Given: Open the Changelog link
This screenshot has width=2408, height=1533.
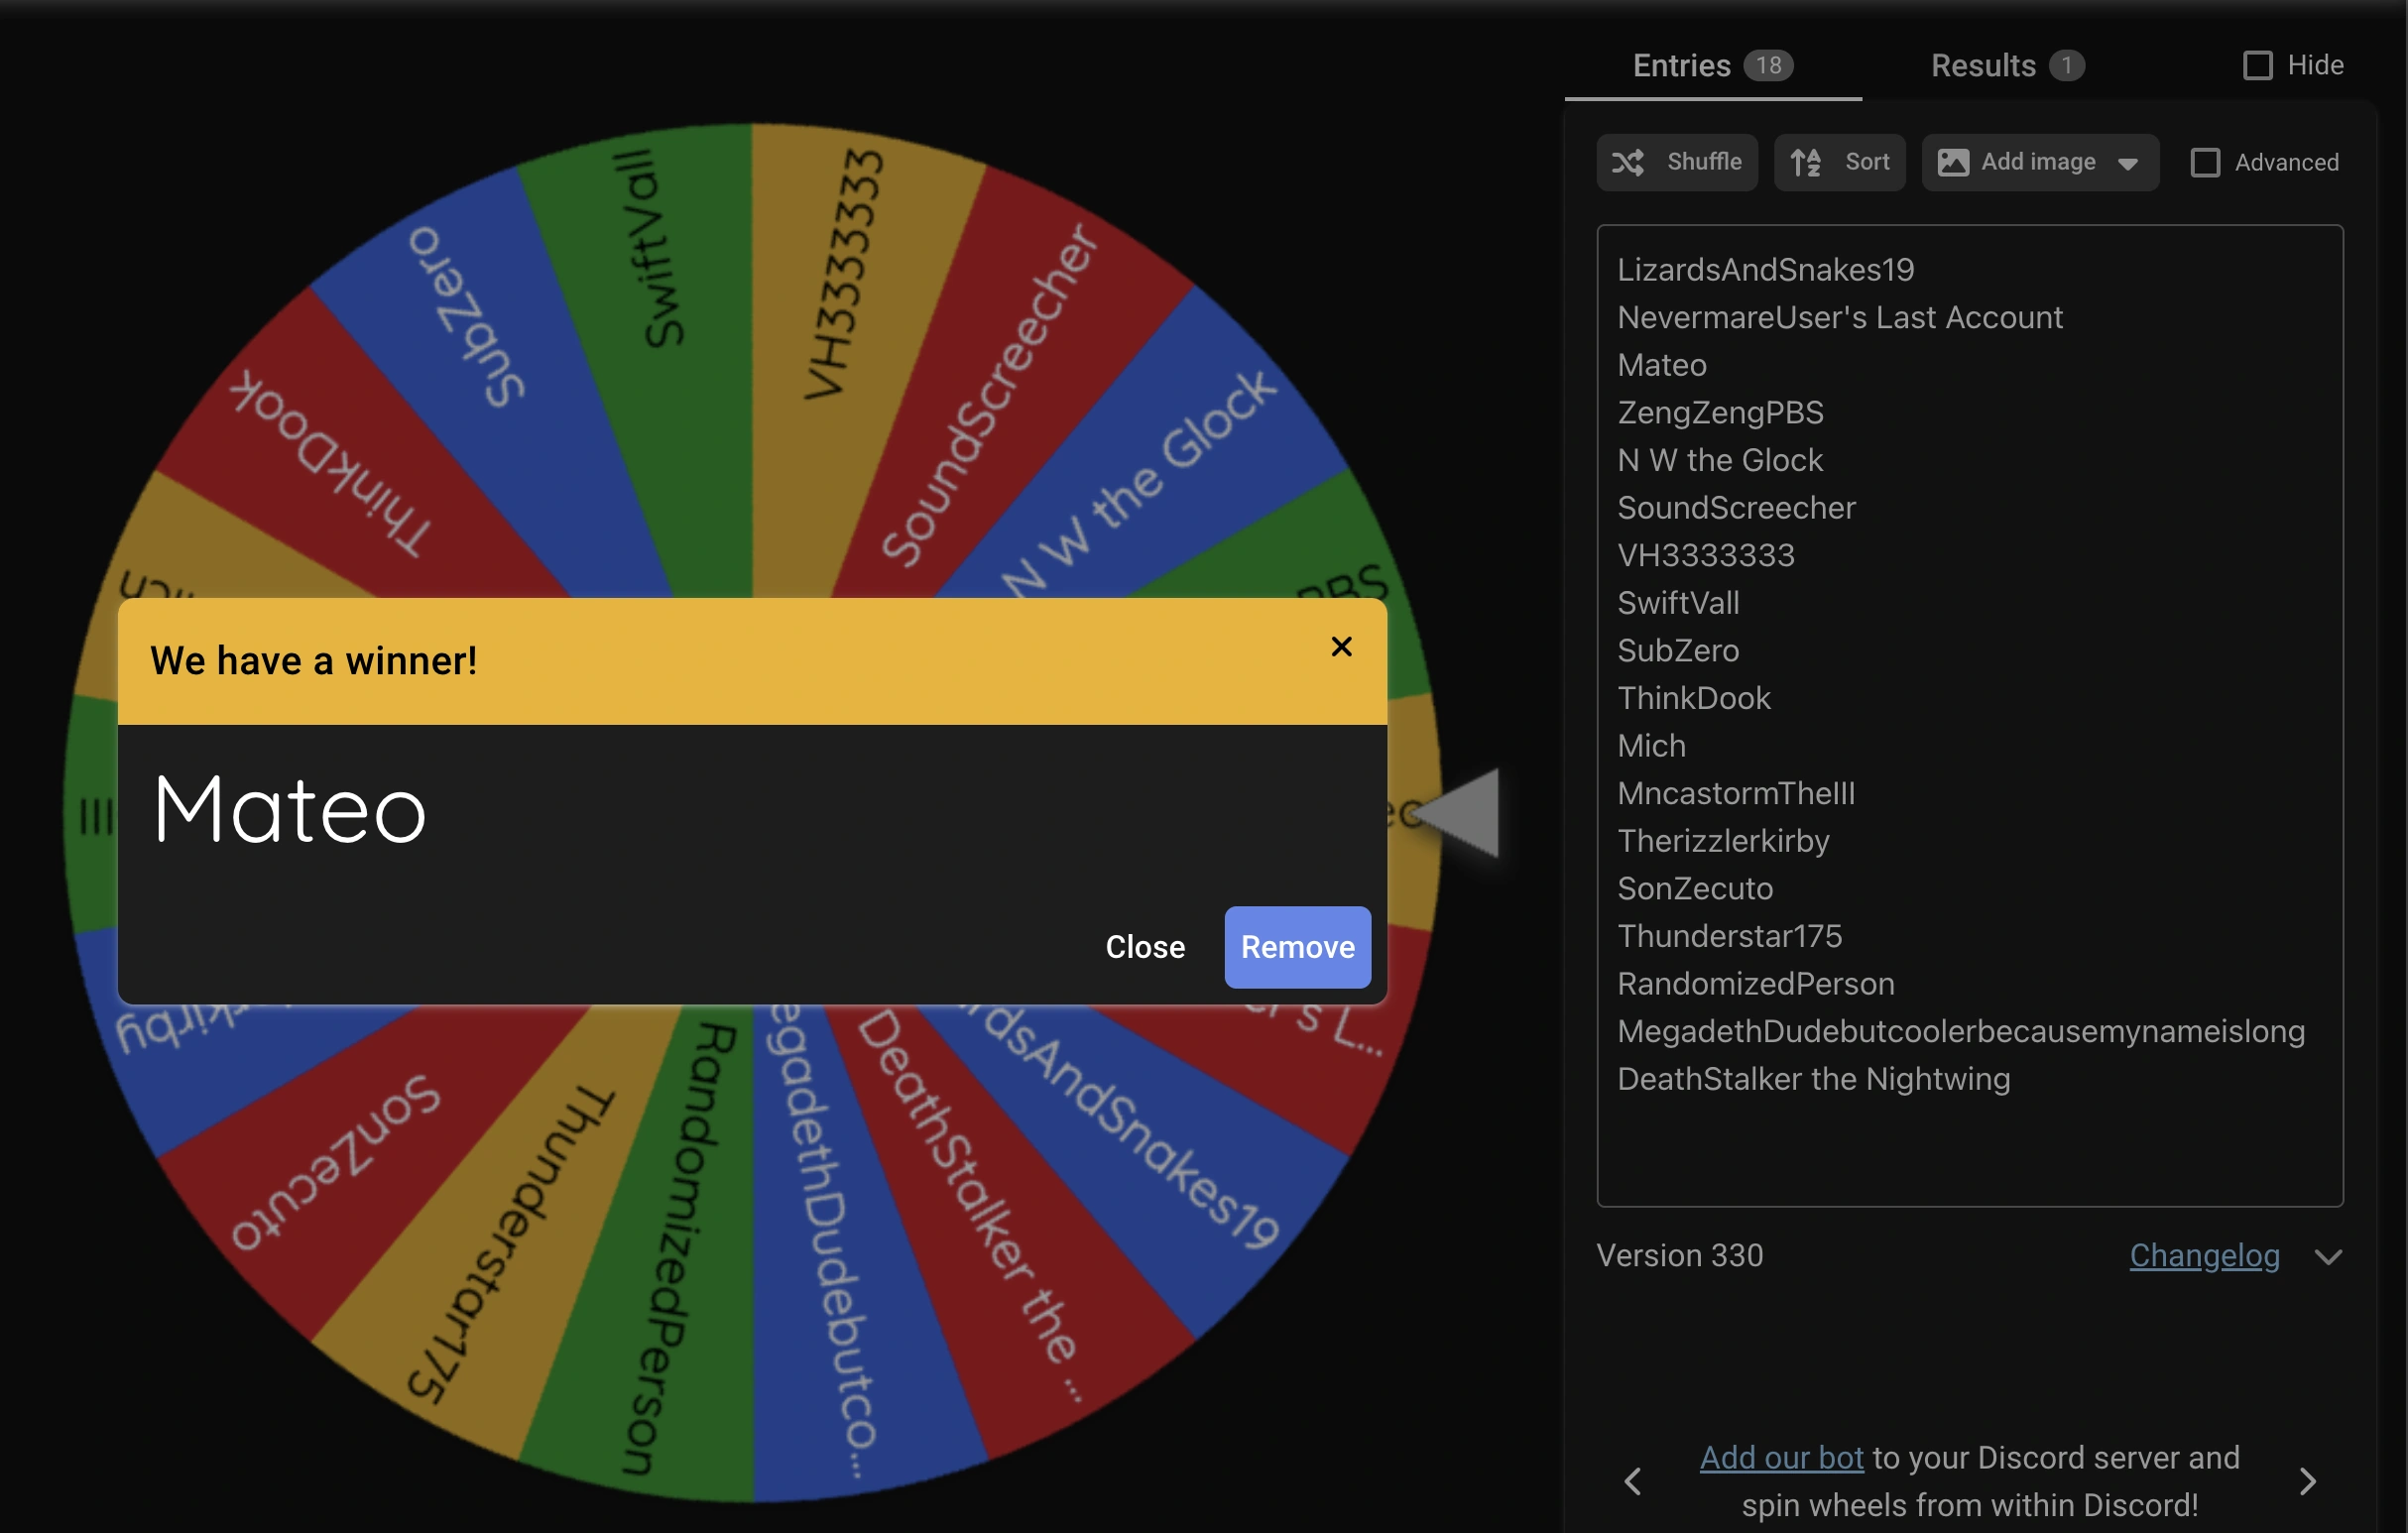Looking at the screenshot, I should [2205, 1255].
